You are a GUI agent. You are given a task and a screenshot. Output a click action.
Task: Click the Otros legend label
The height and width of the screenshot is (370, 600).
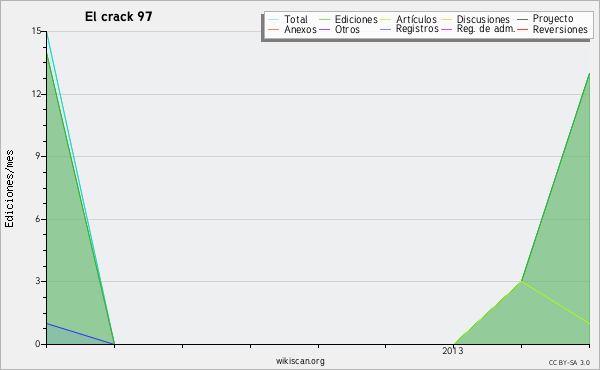click(x=347, y=29)
